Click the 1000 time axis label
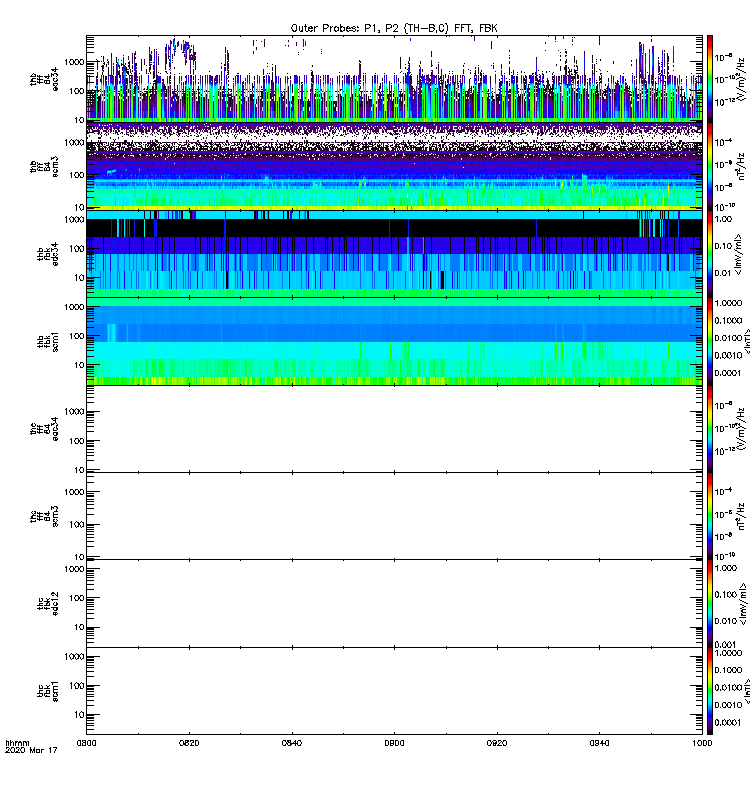Viewport: 750px width, 800px height. [702, 743]
